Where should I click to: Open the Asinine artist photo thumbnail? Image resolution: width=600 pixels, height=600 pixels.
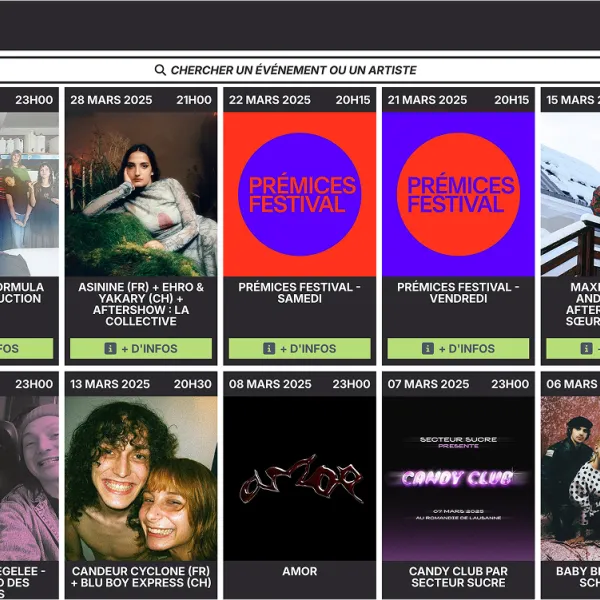click(x=141, y=194)
